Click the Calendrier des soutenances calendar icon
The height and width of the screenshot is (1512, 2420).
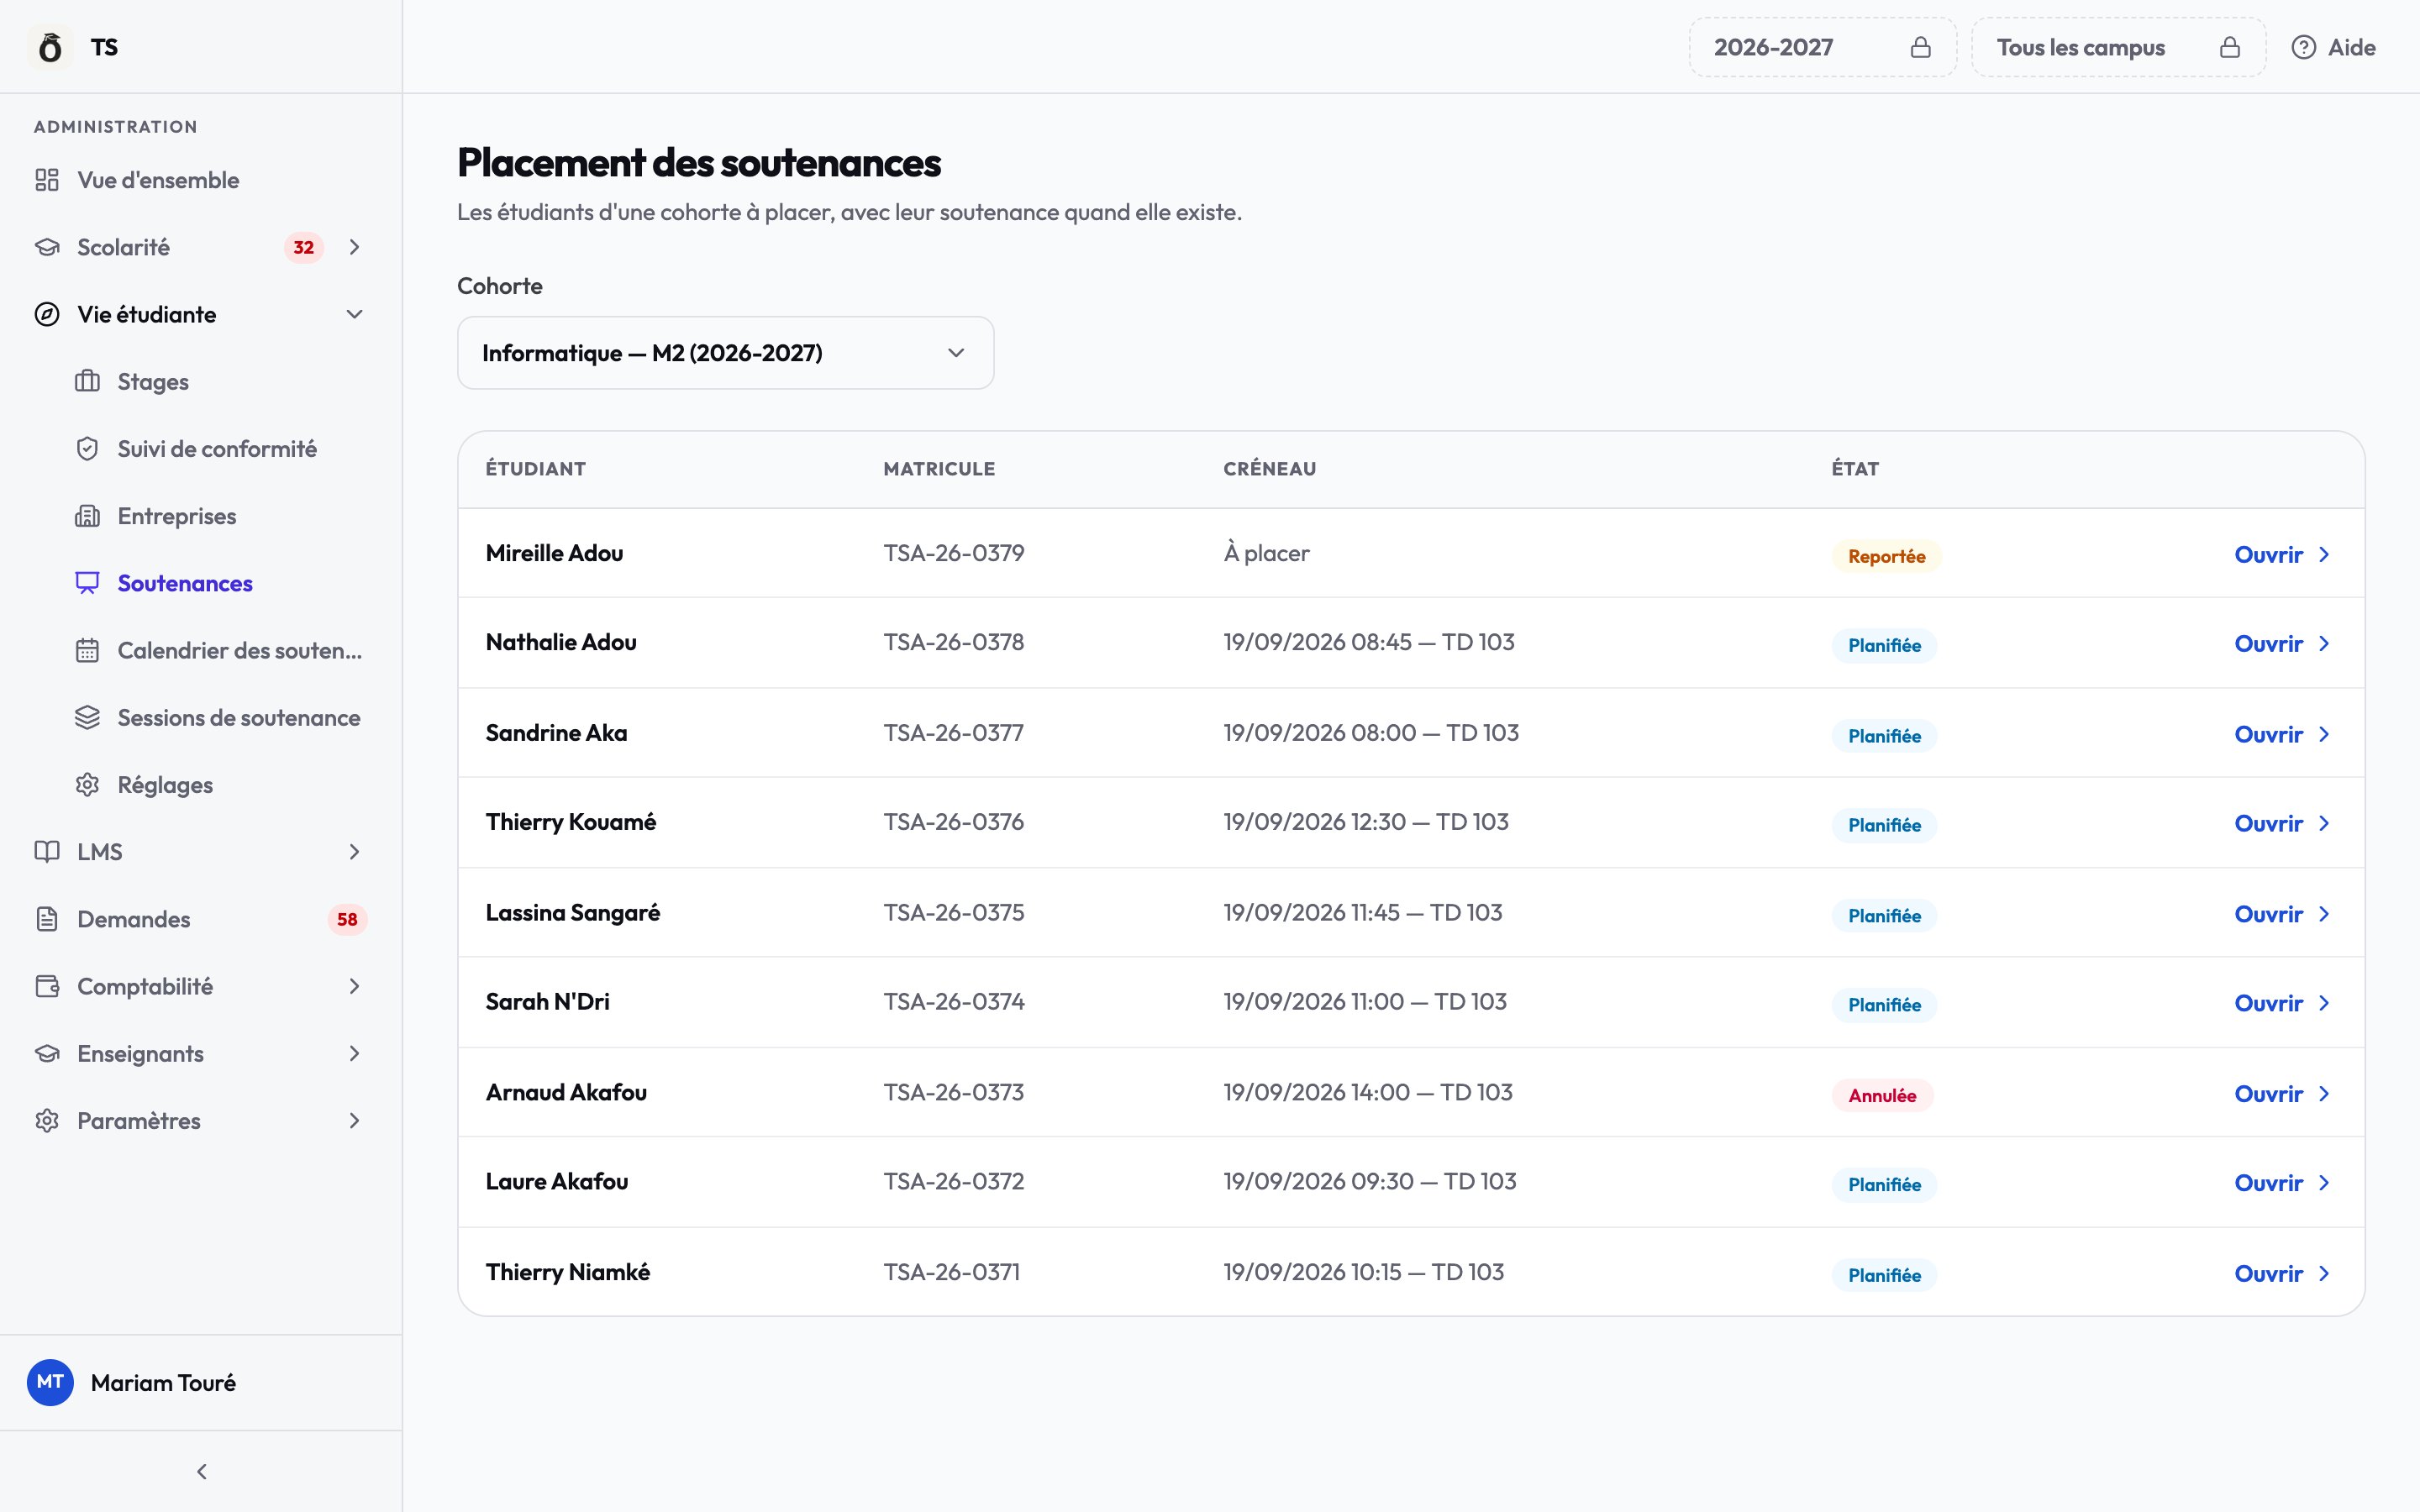pos(87,650)
